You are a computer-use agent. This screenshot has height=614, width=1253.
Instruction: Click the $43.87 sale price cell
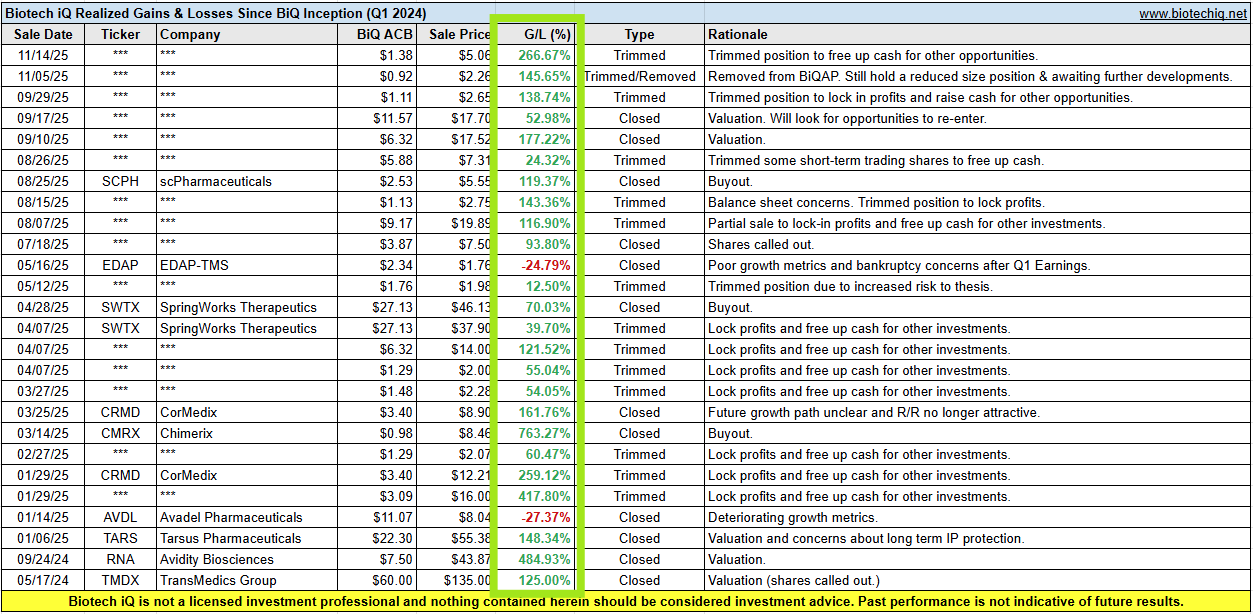coord(456,559)
